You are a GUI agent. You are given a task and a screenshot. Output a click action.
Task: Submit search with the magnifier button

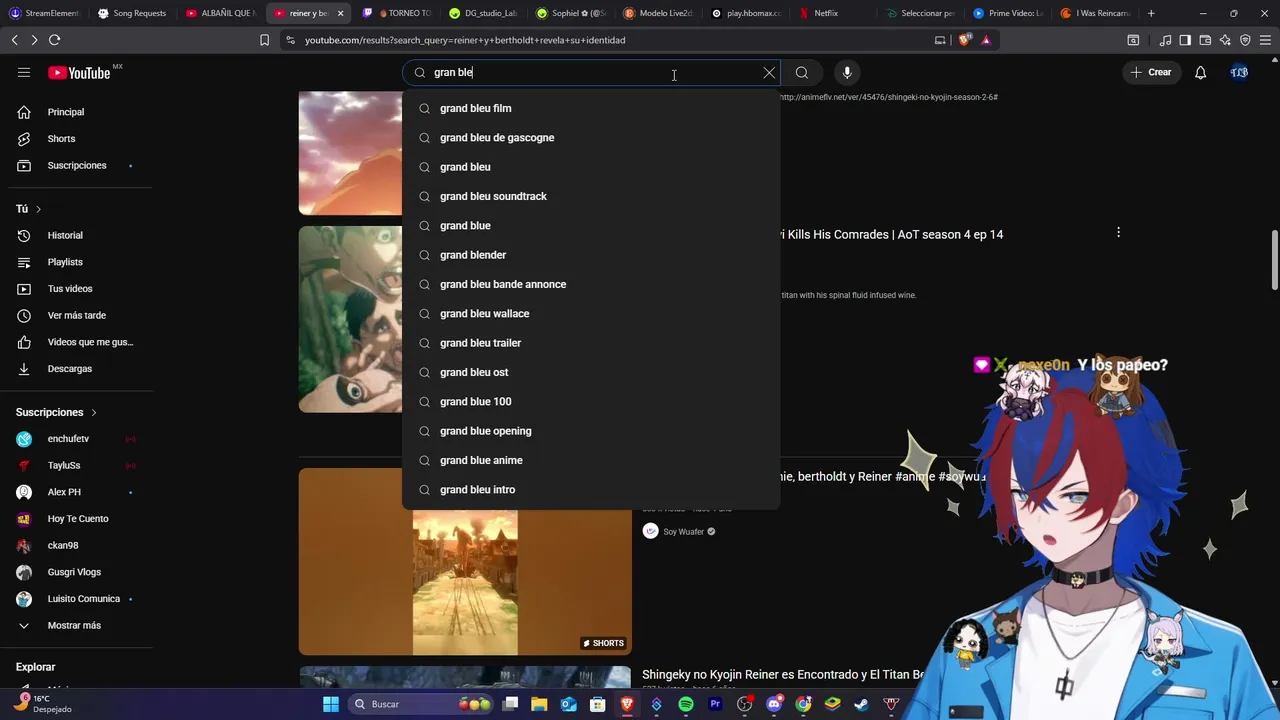point(802,72)
